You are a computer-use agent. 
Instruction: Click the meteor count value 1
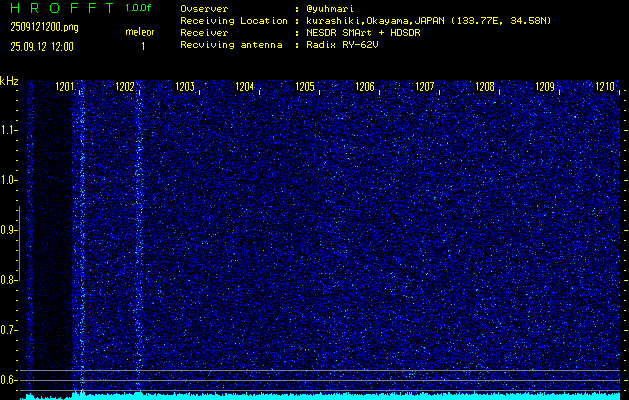143,46
